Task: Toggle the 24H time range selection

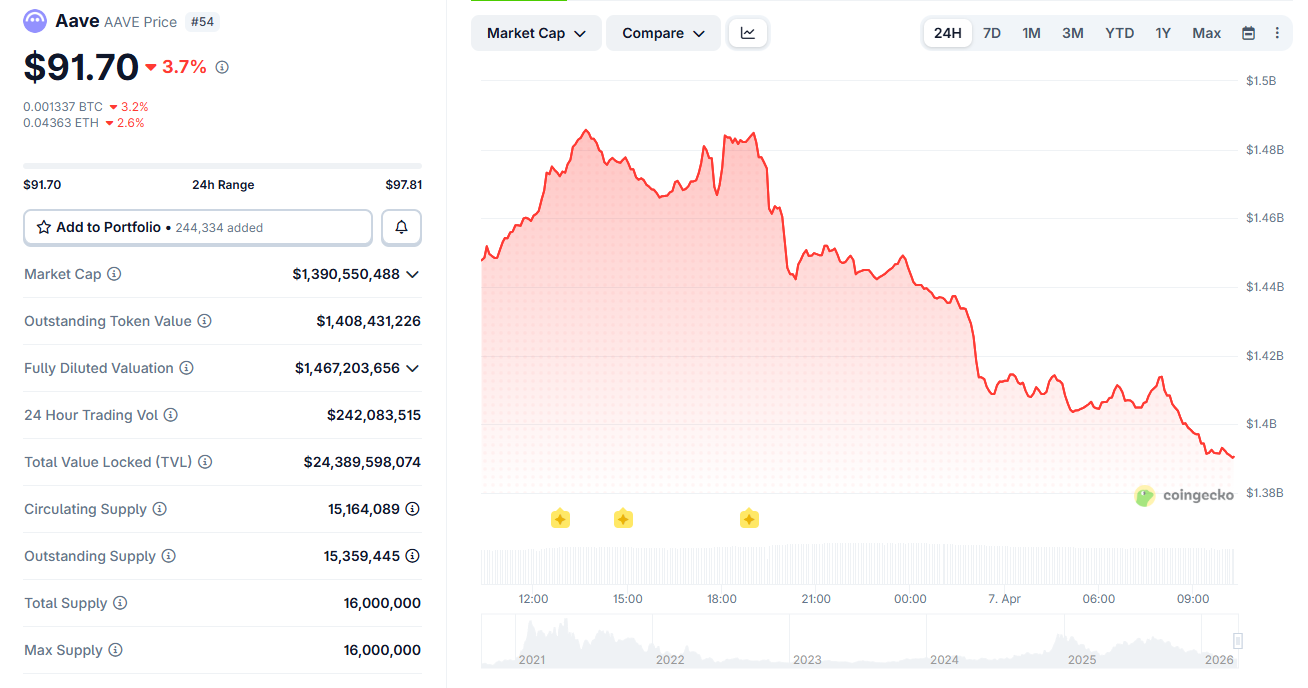Action: click(947, 32)
